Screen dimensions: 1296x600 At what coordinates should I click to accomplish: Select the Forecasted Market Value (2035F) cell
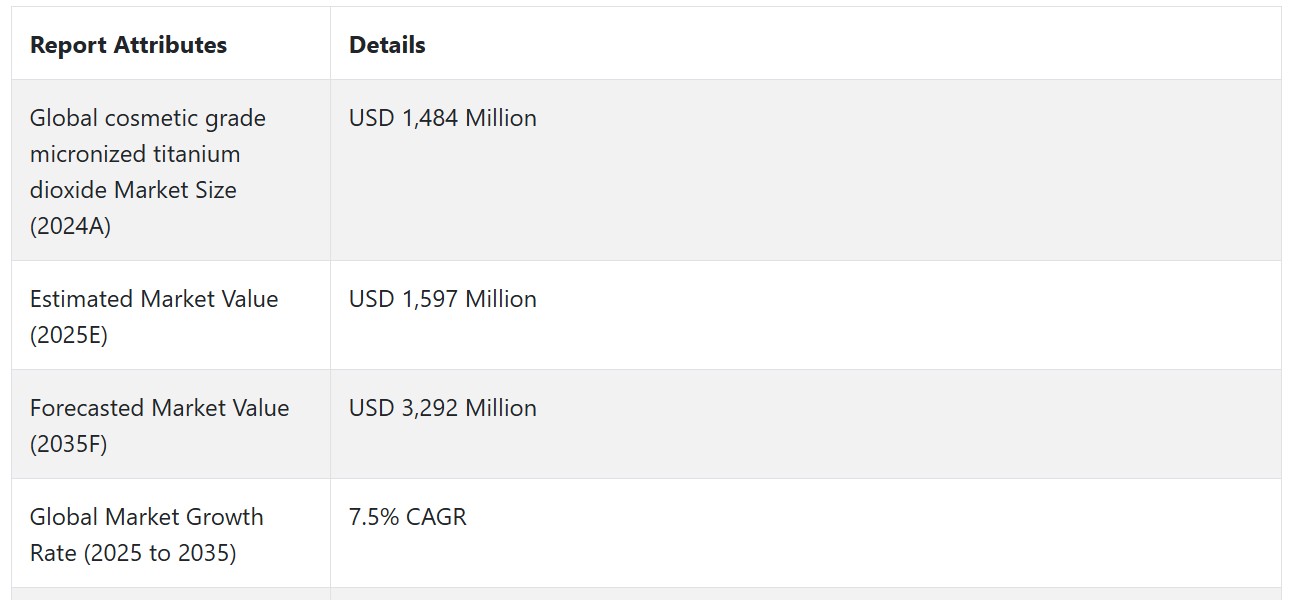[x=171, y=425]
